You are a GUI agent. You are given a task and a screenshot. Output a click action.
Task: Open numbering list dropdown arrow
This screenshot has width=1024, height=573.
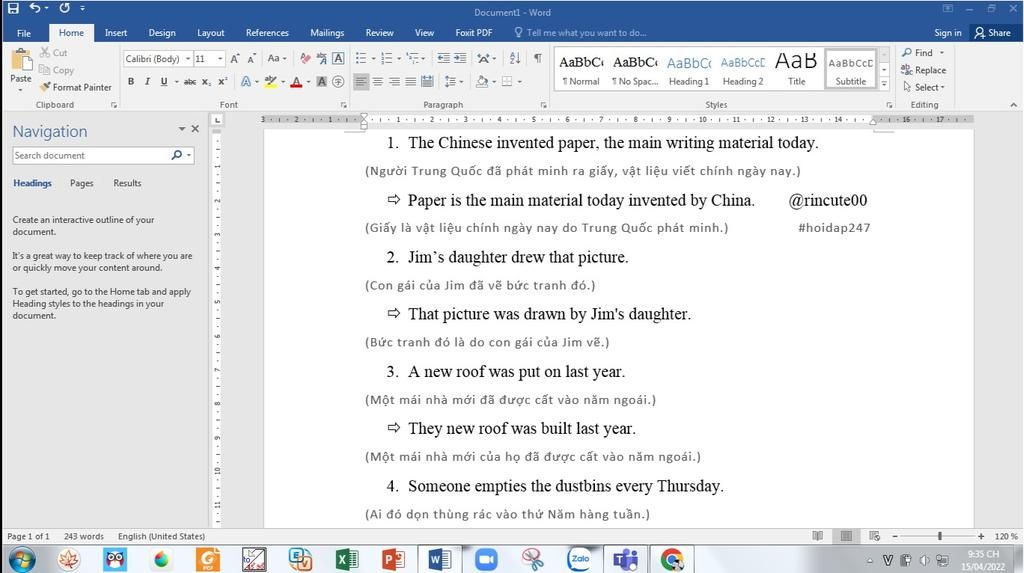399,59
